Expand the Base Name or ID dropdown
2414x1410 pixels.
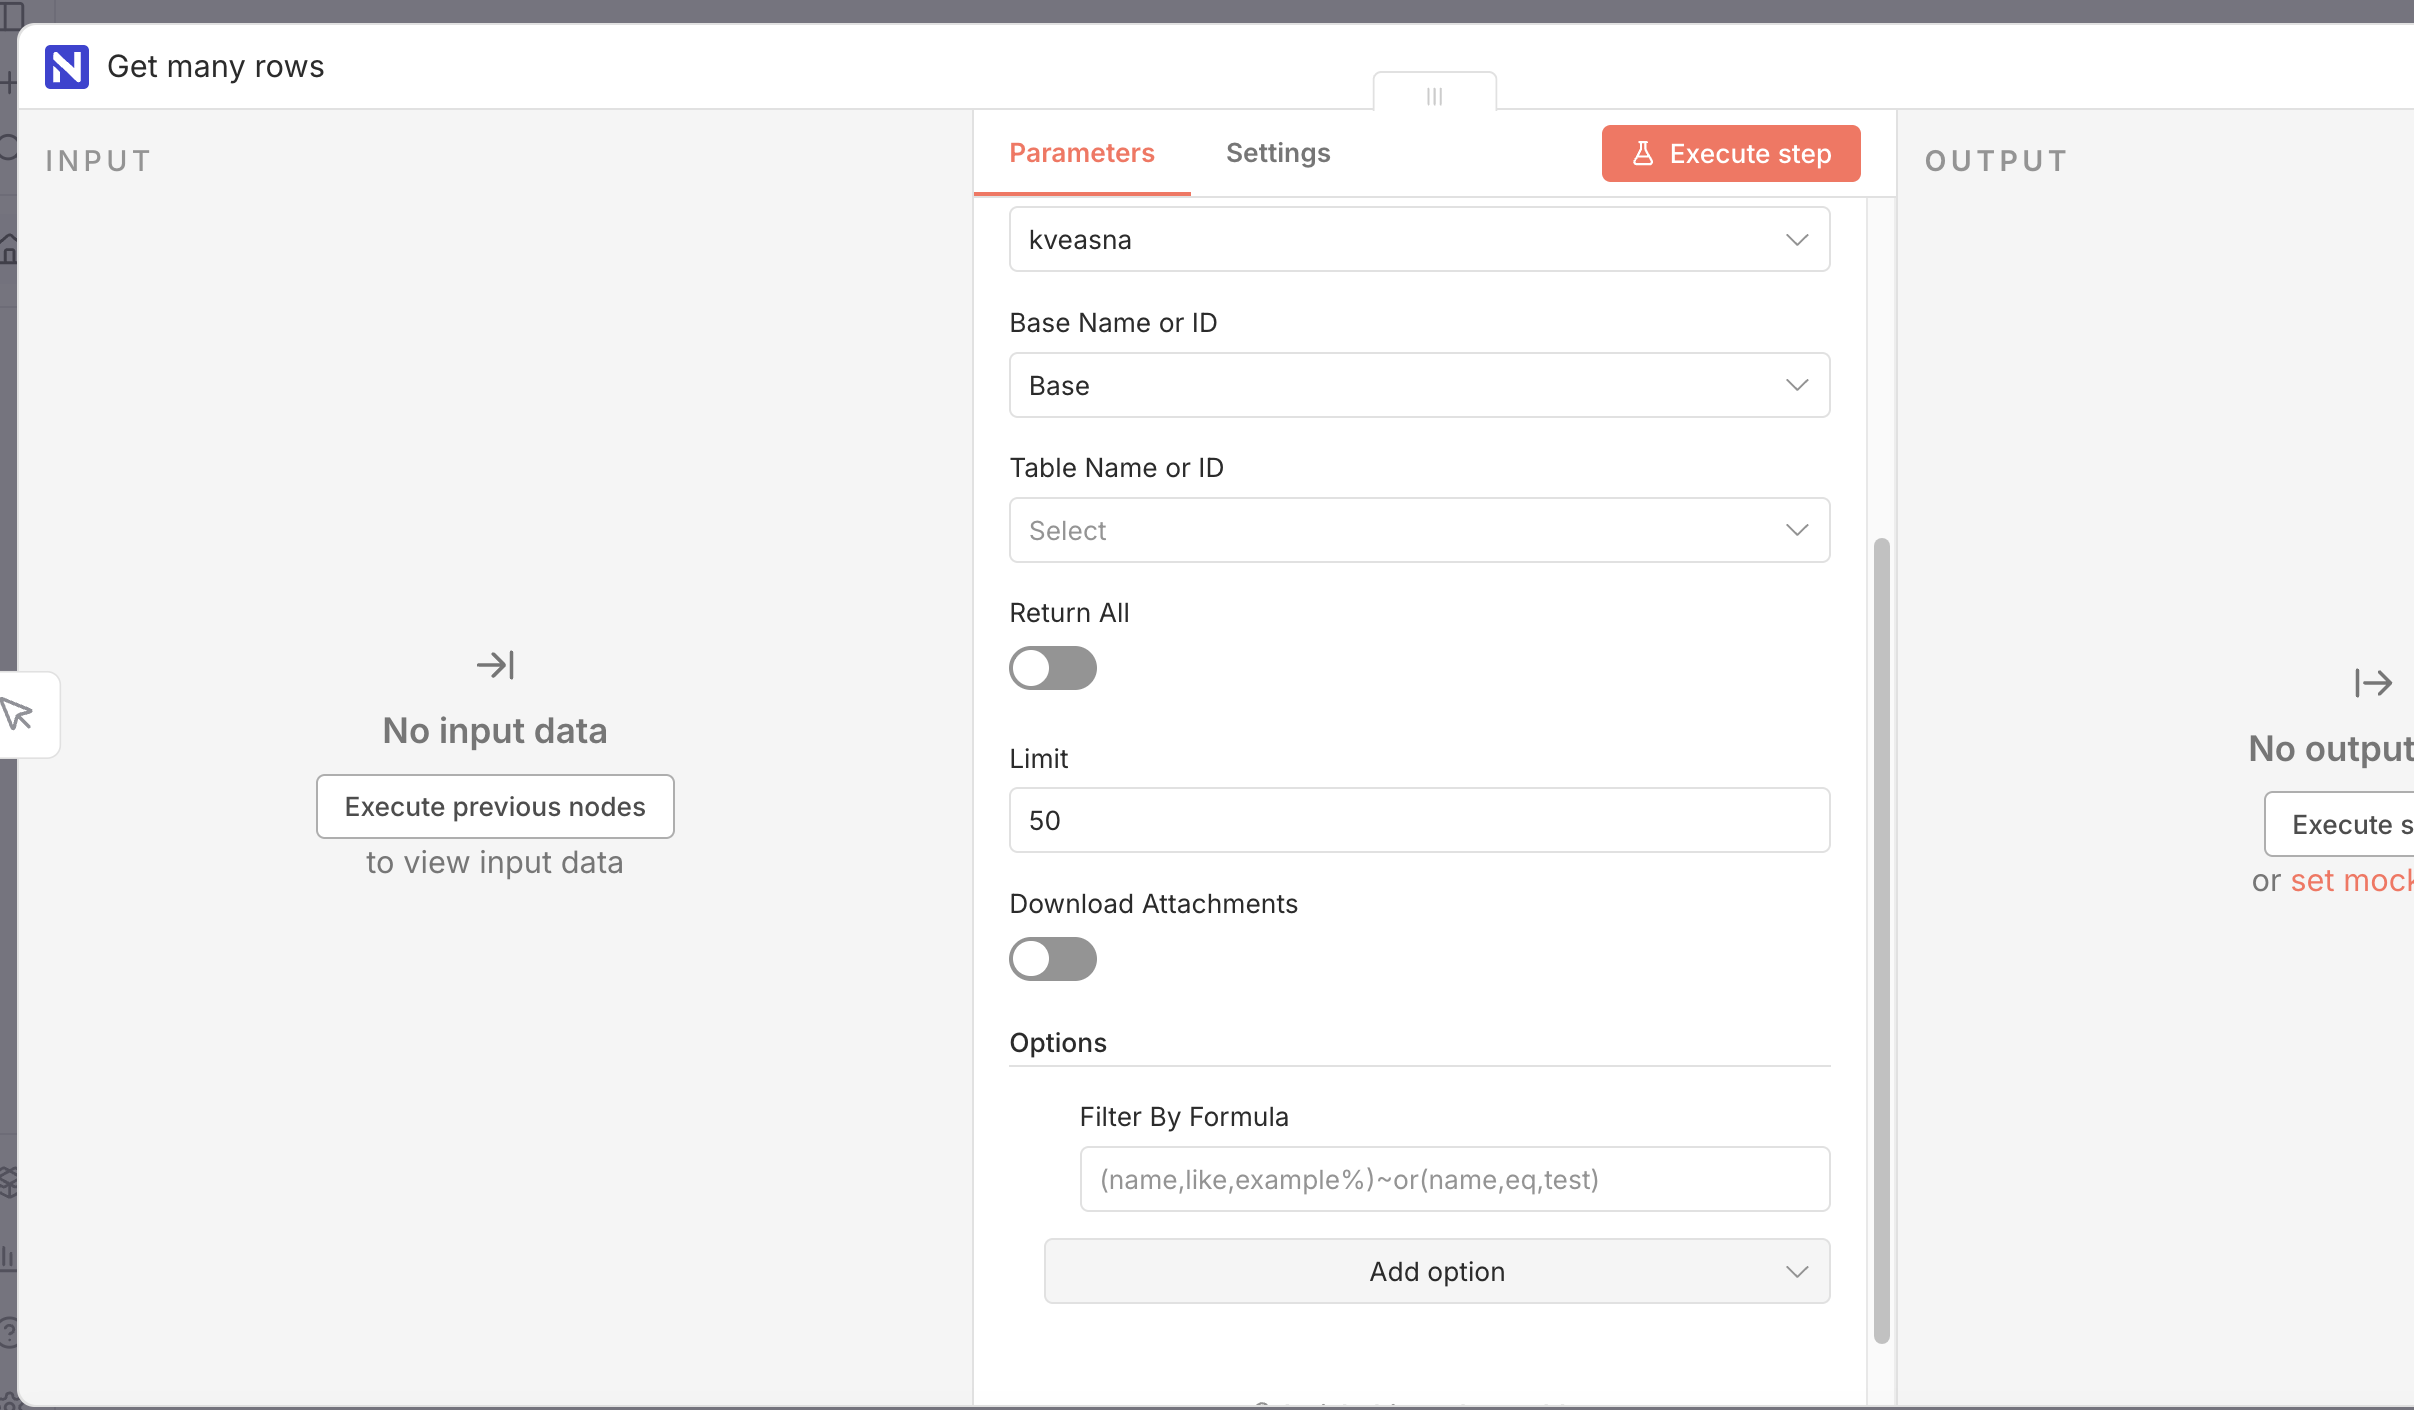(x=1419, y=385)
